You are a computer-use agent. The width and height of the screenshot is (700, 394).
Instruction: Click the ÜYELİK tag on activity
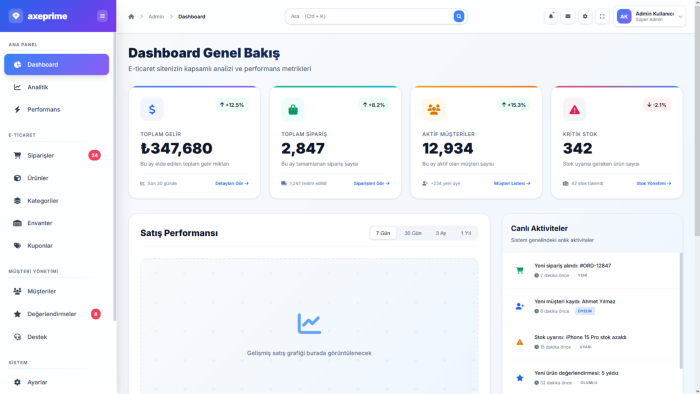click(585, 311)
